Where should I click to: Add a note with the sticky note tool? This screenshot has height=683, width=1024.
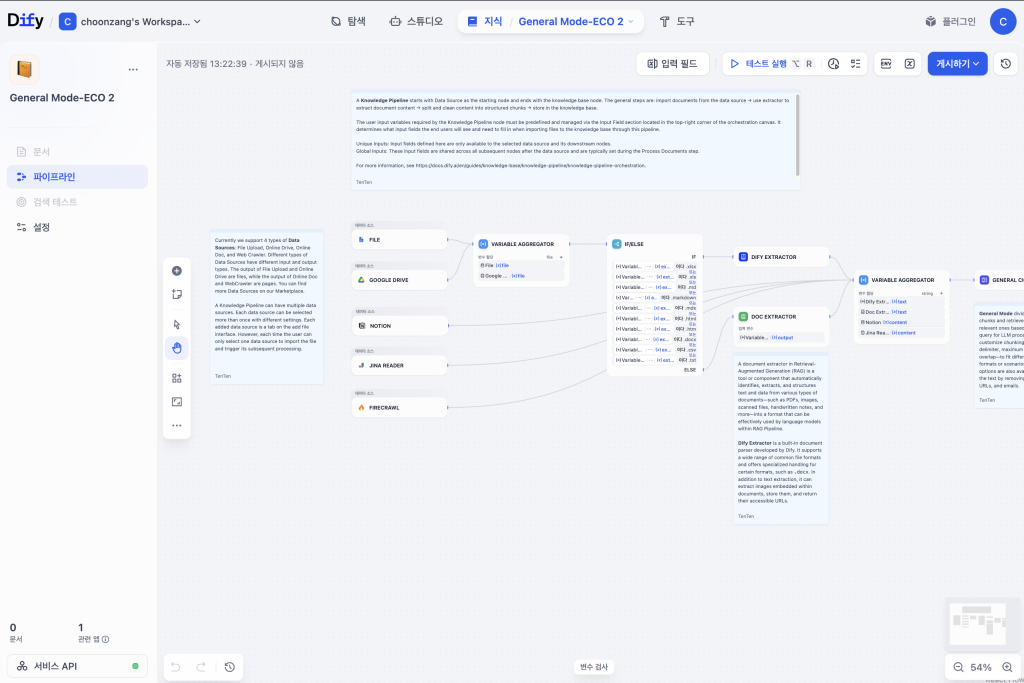coord(177,294)
